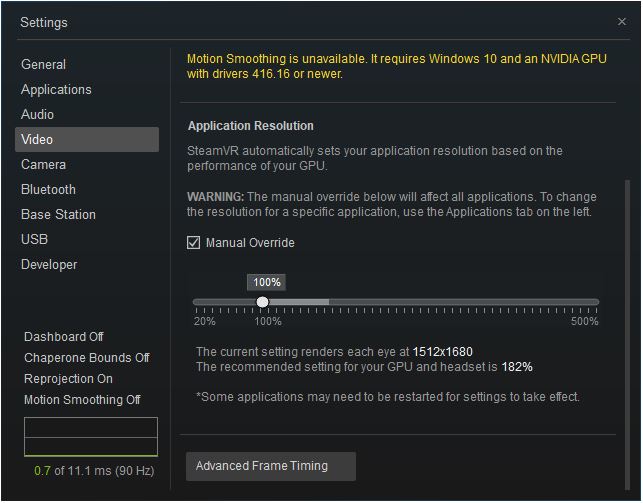This screenshot has width=643, height=503.
Task: Click the frame timing graph
Action: point(91,437)
